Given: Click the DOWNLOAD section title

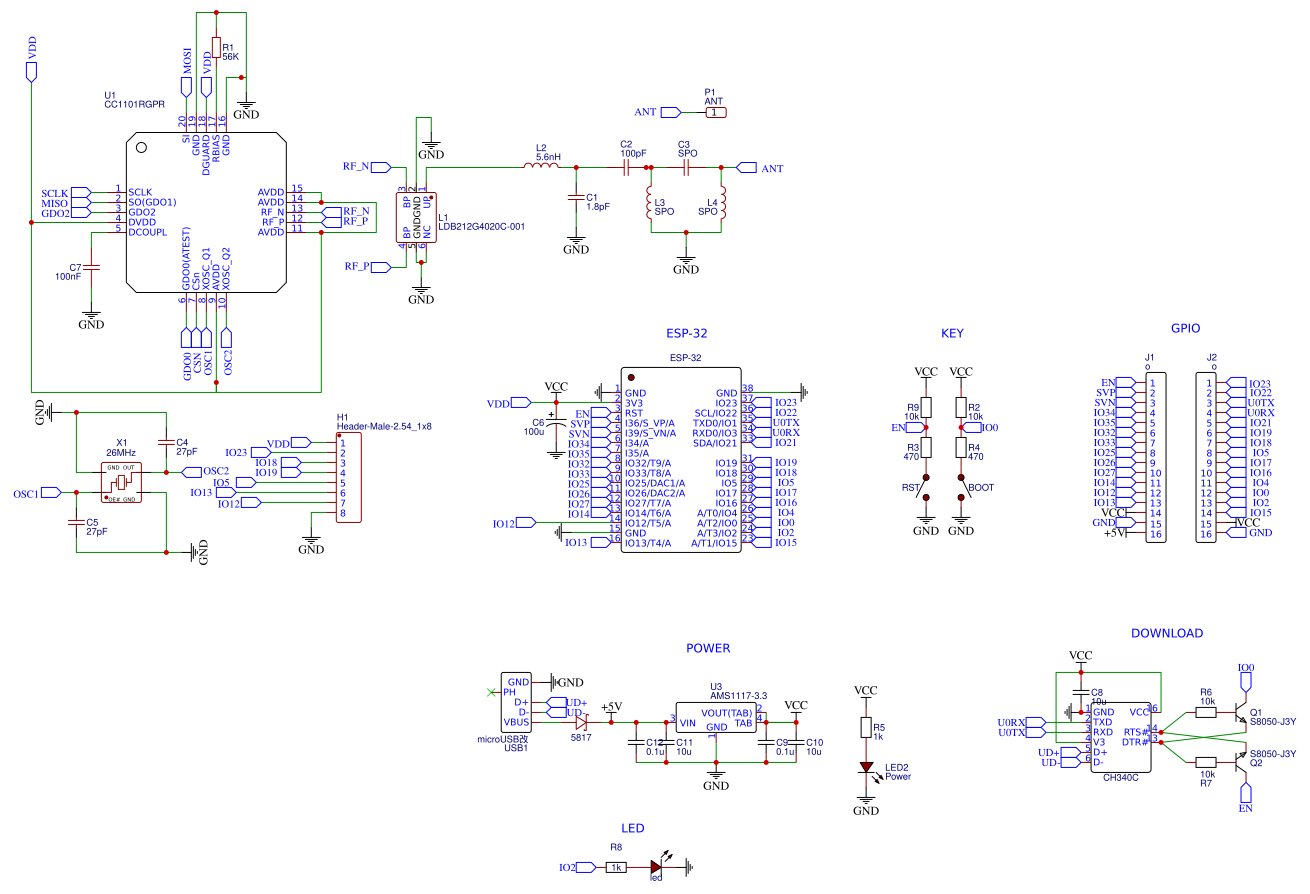Looking at the screenshot, I should pyautogui.click(x=1167, y=633).
